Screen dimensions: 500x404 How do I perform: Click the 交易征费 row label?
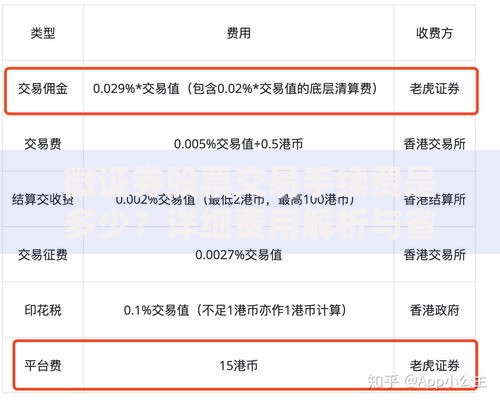[x=43, y=255]
